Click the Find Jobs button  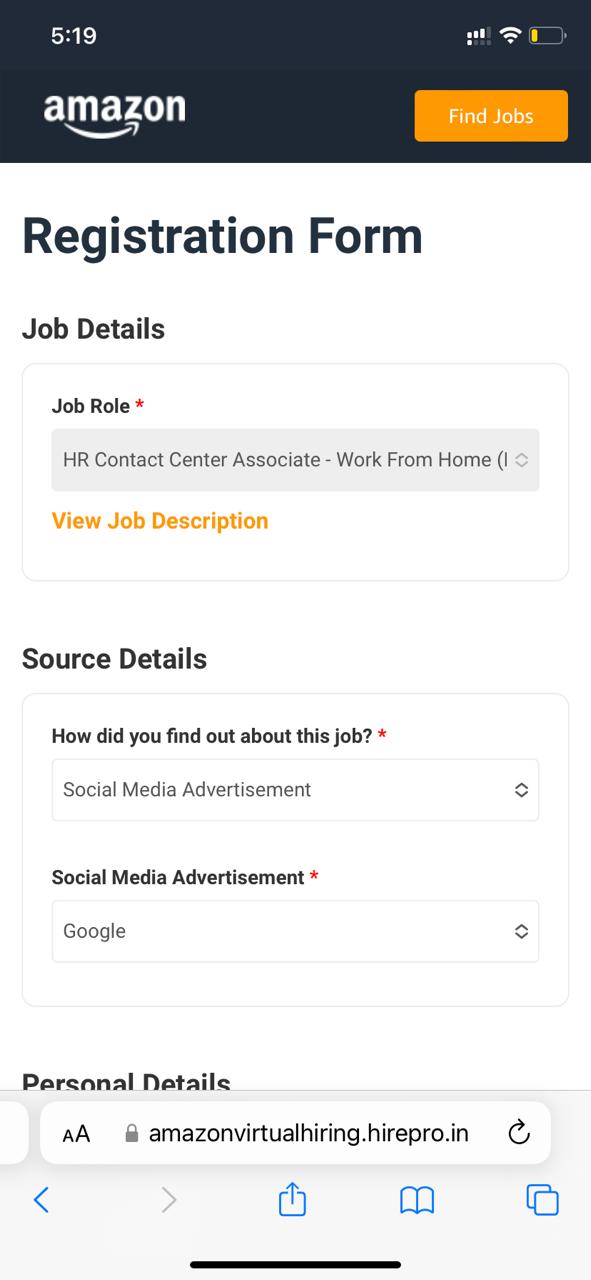pyautogui.click(x=491, y=116)
